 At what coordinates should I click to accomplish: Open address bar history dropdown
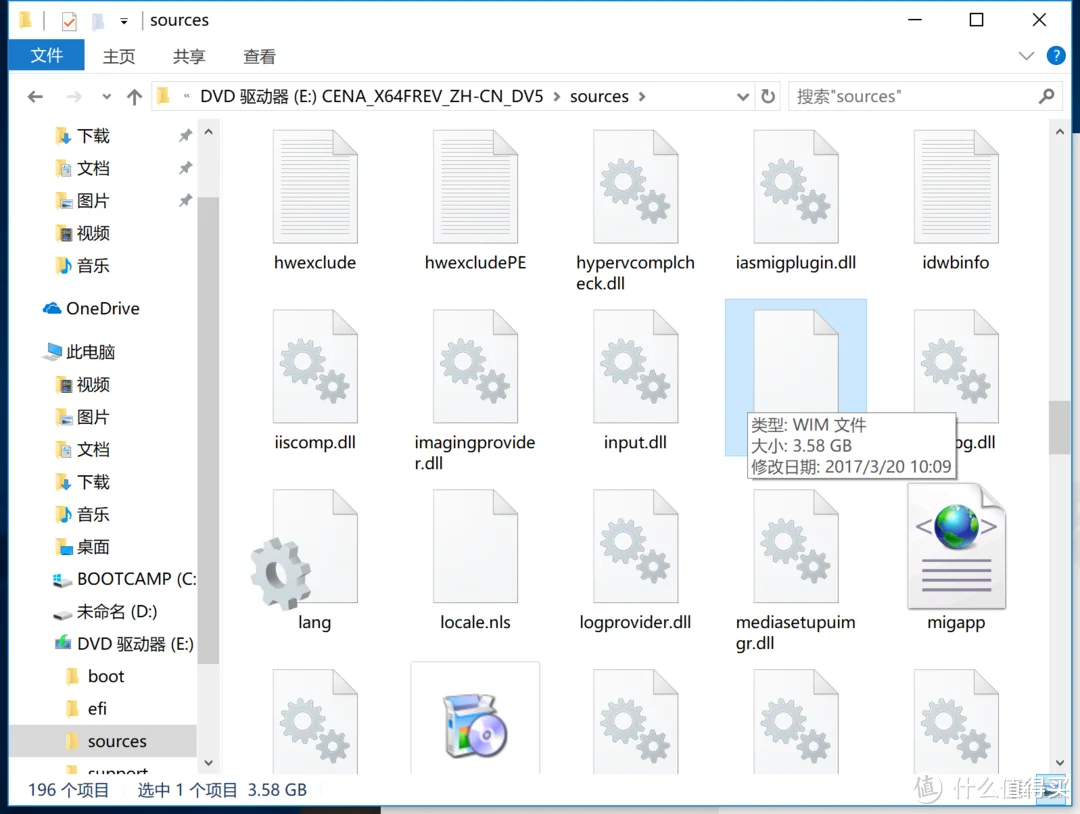coord(742,96)
